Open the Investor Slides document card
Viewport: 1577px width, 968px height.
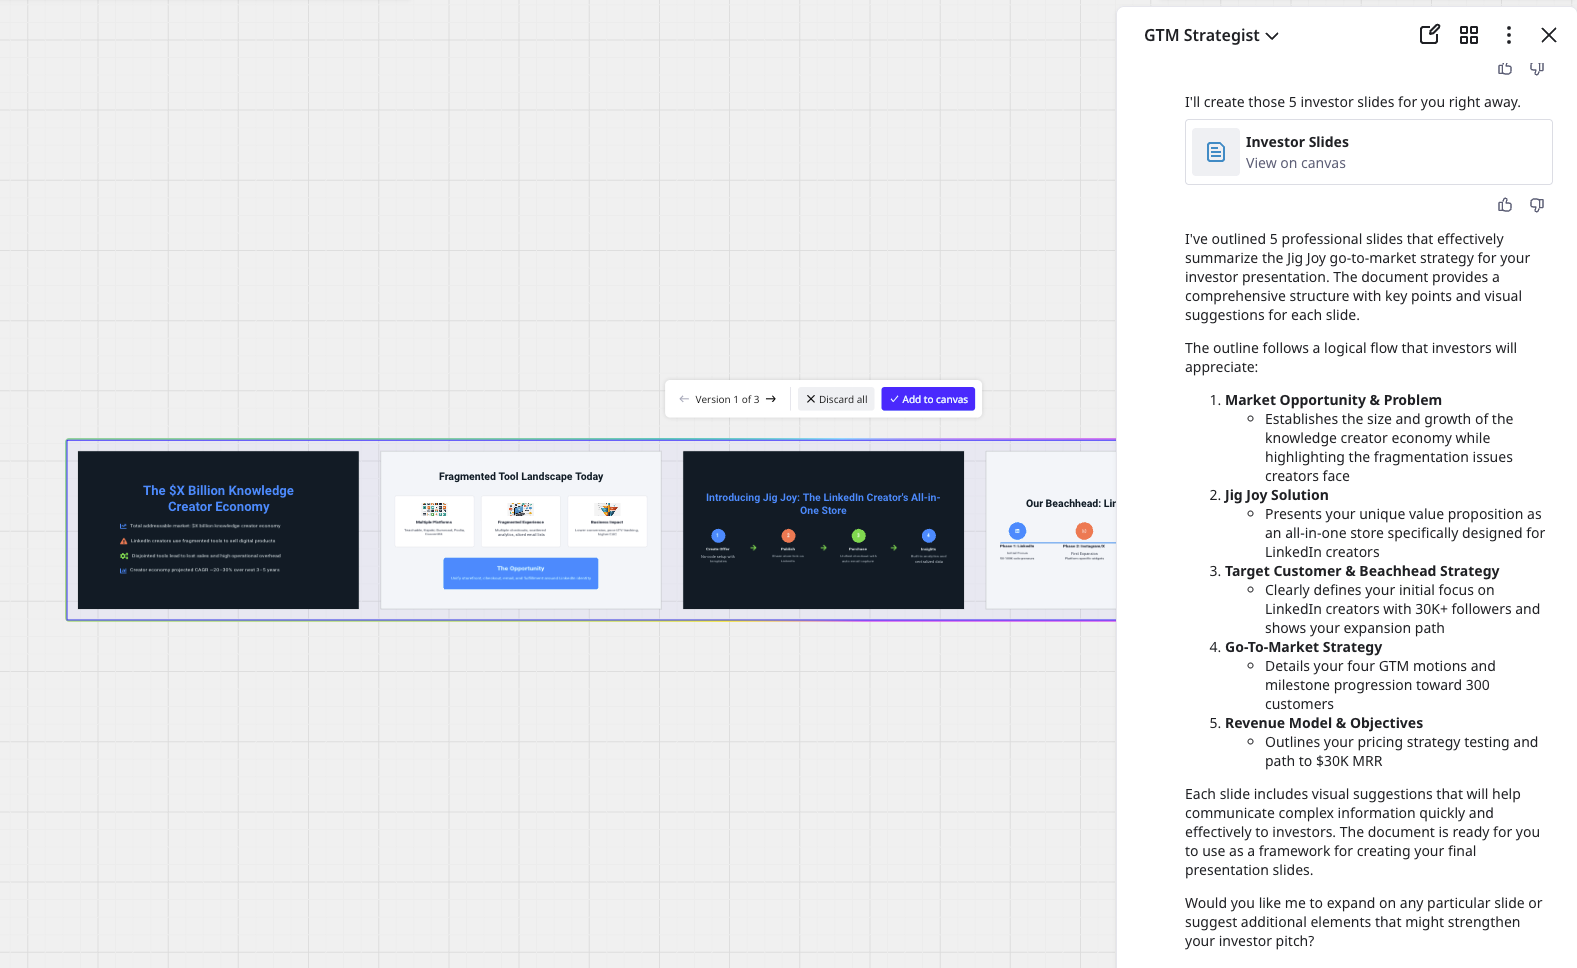coord(1368,152)
